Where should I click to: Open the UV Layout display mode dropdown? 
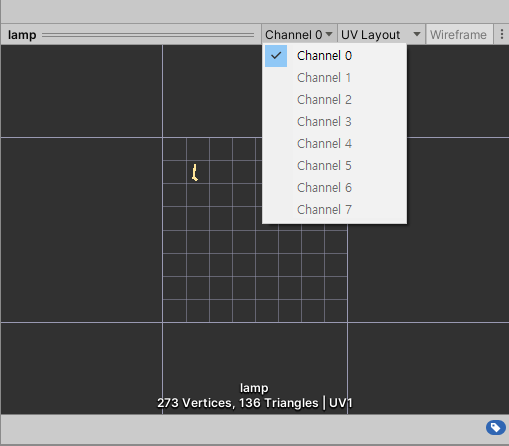[381, 34]
